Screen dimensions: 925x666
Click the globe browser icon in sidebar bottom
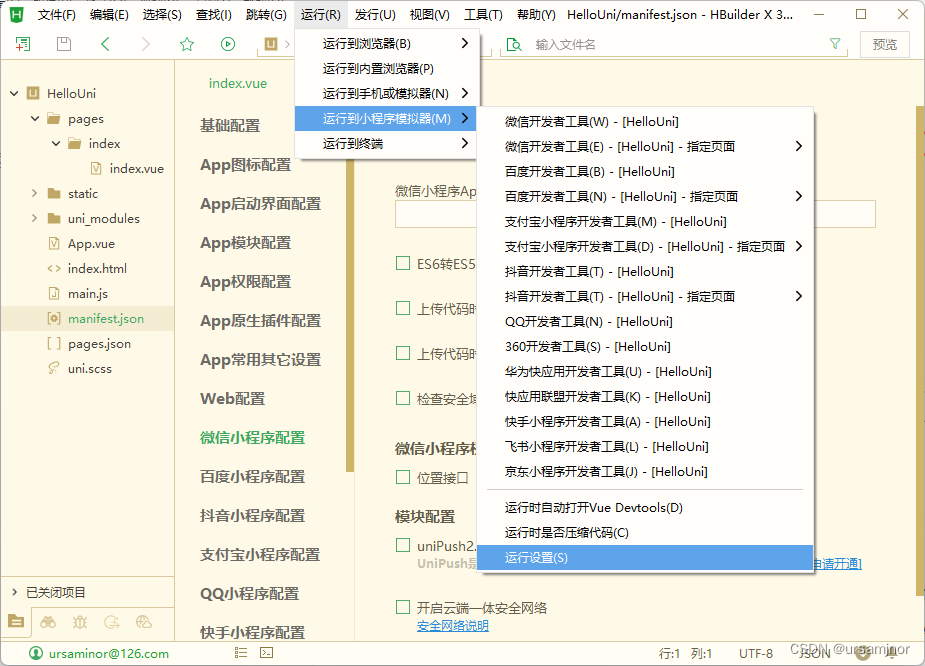(x=143, y=622)
